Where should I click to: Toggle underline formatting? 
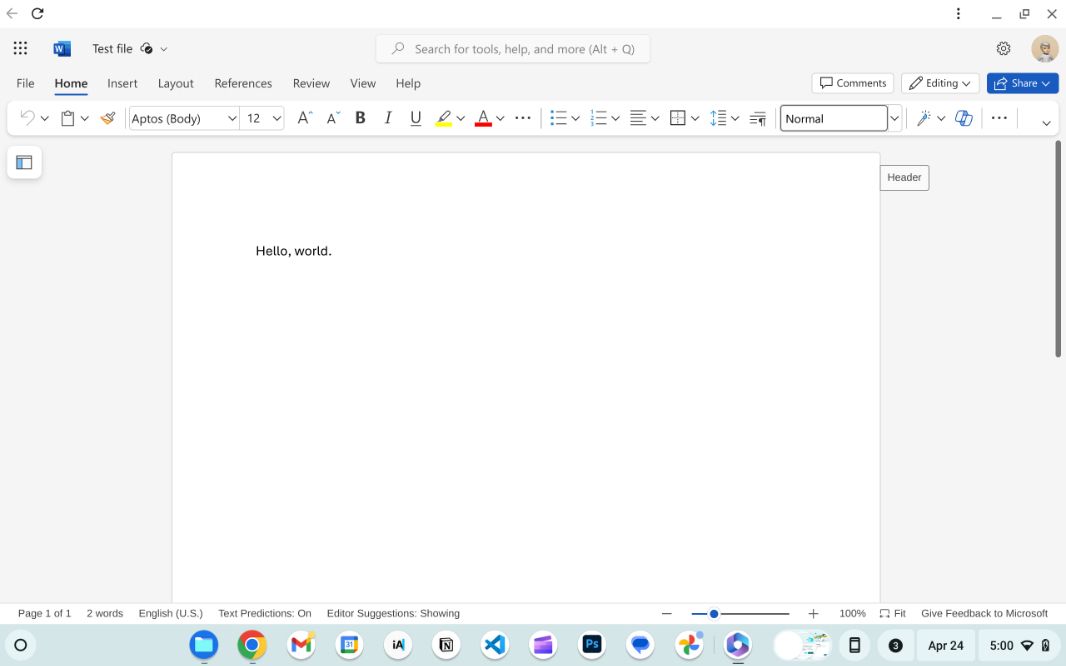point(416,118)
